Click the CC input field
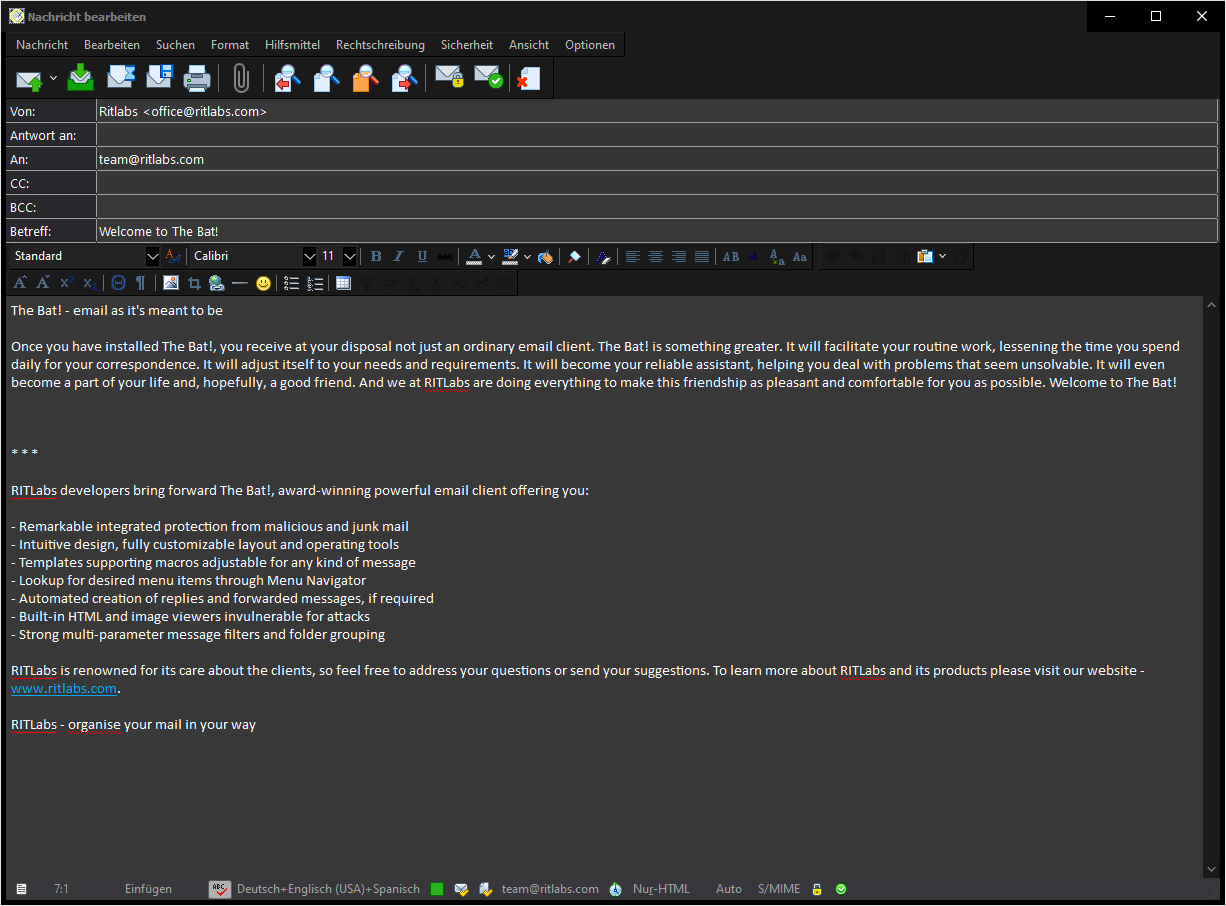The height and width of the screenshot is (906, 1226). click(657, 183)
